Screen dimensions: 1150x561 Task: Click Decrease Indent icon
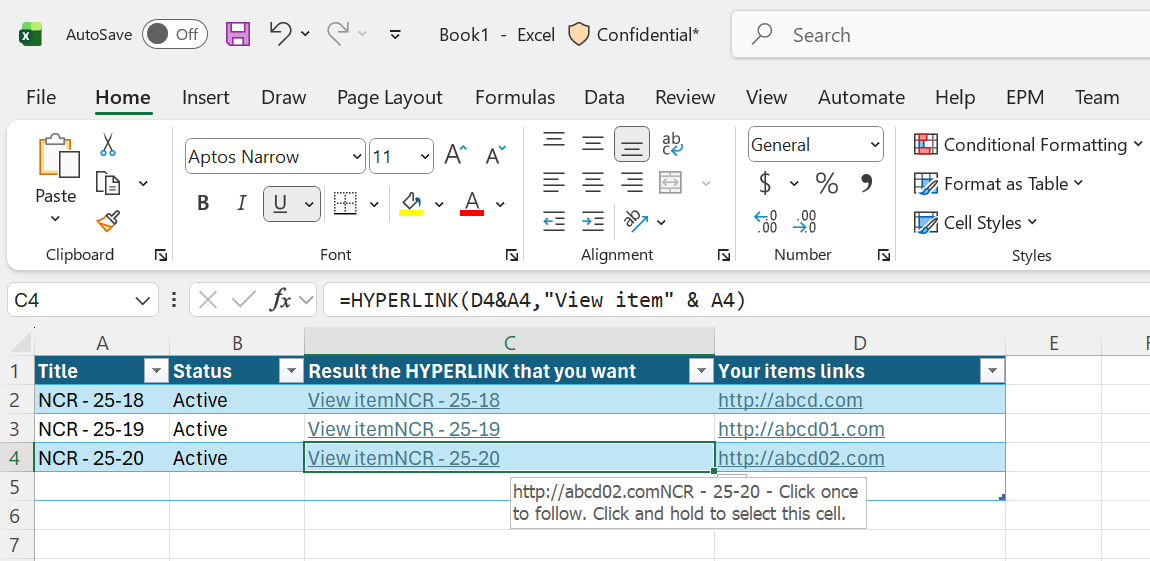click(x=554, y=220)
